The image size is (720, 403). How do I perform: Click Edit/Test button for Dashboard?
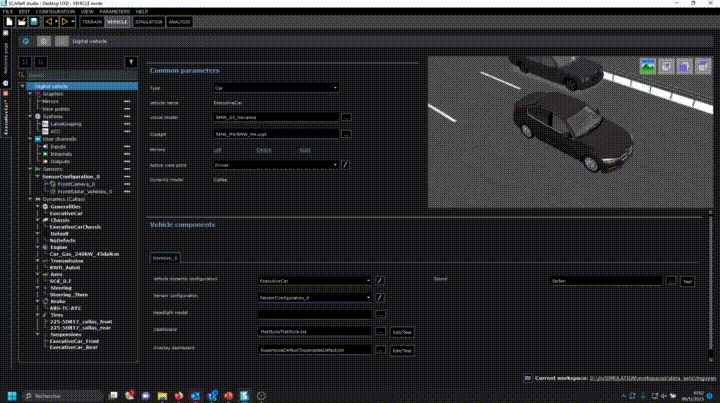pyautogui.click(x=402, y=332)
